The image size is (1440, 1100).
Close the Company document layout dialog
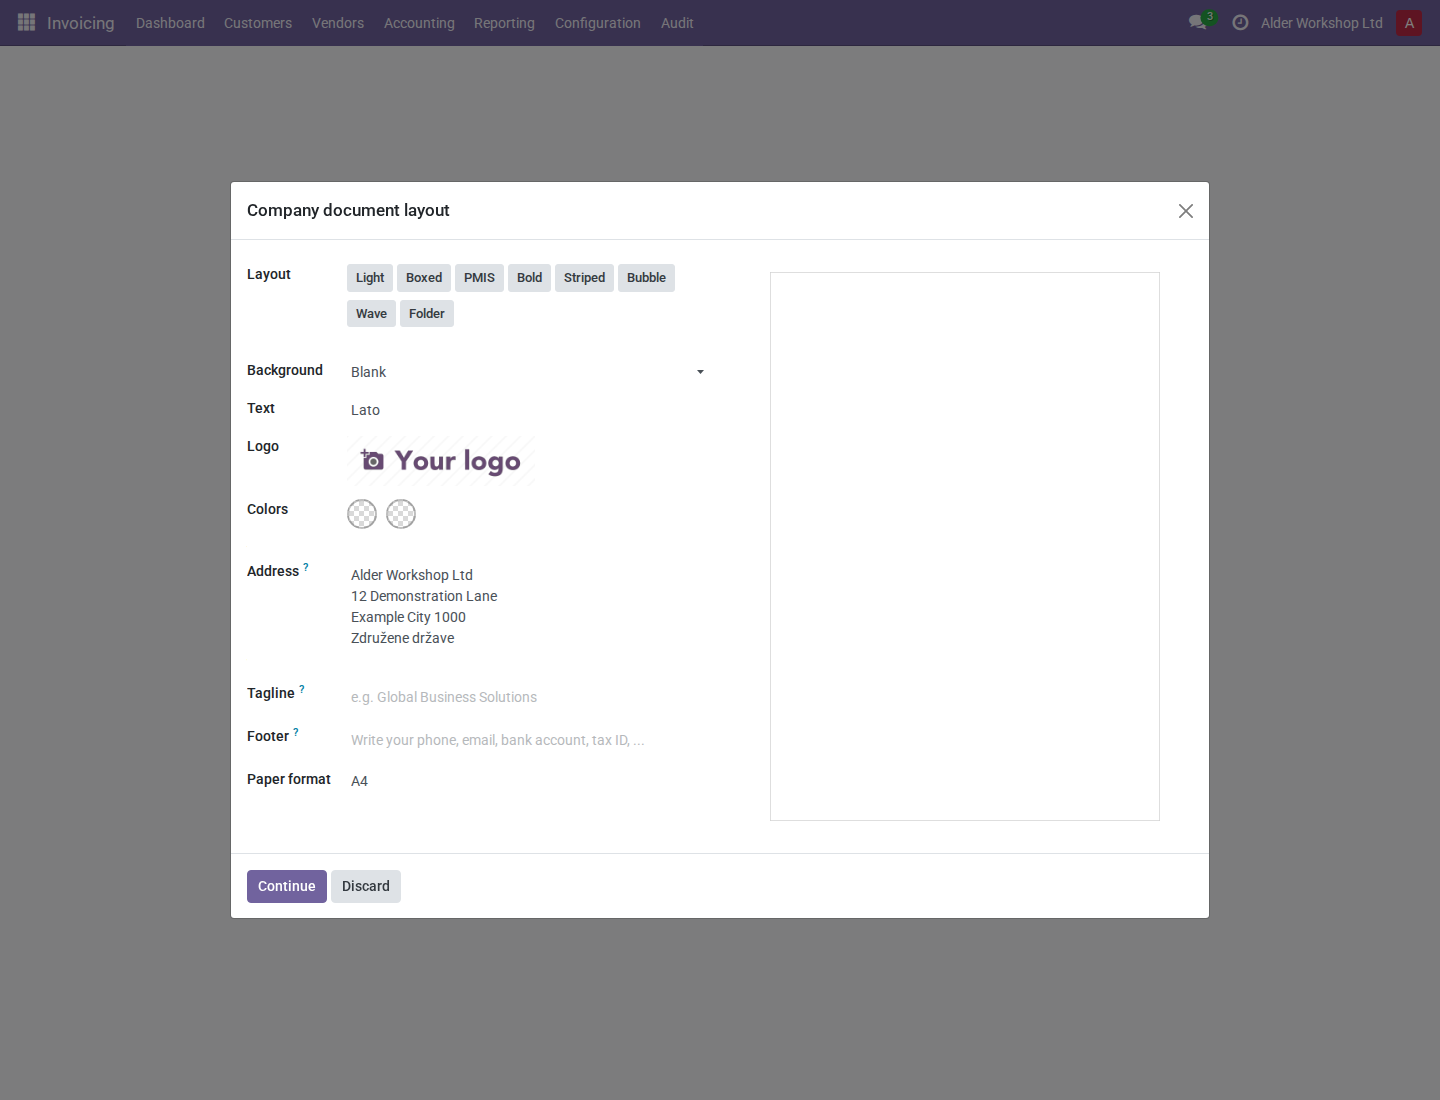tap(1186, 211)
